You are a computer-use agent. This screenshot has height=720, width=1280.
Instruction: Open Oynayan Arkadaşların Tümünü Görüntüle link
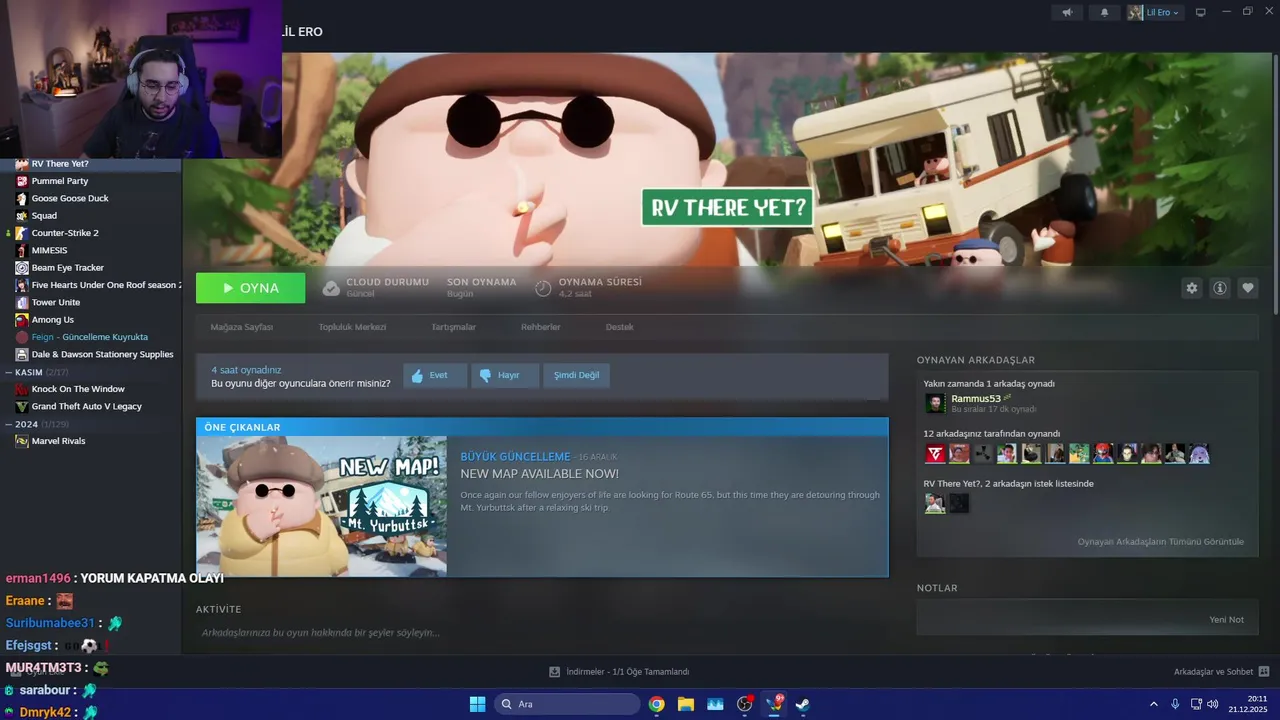(x=1160, y=542)
